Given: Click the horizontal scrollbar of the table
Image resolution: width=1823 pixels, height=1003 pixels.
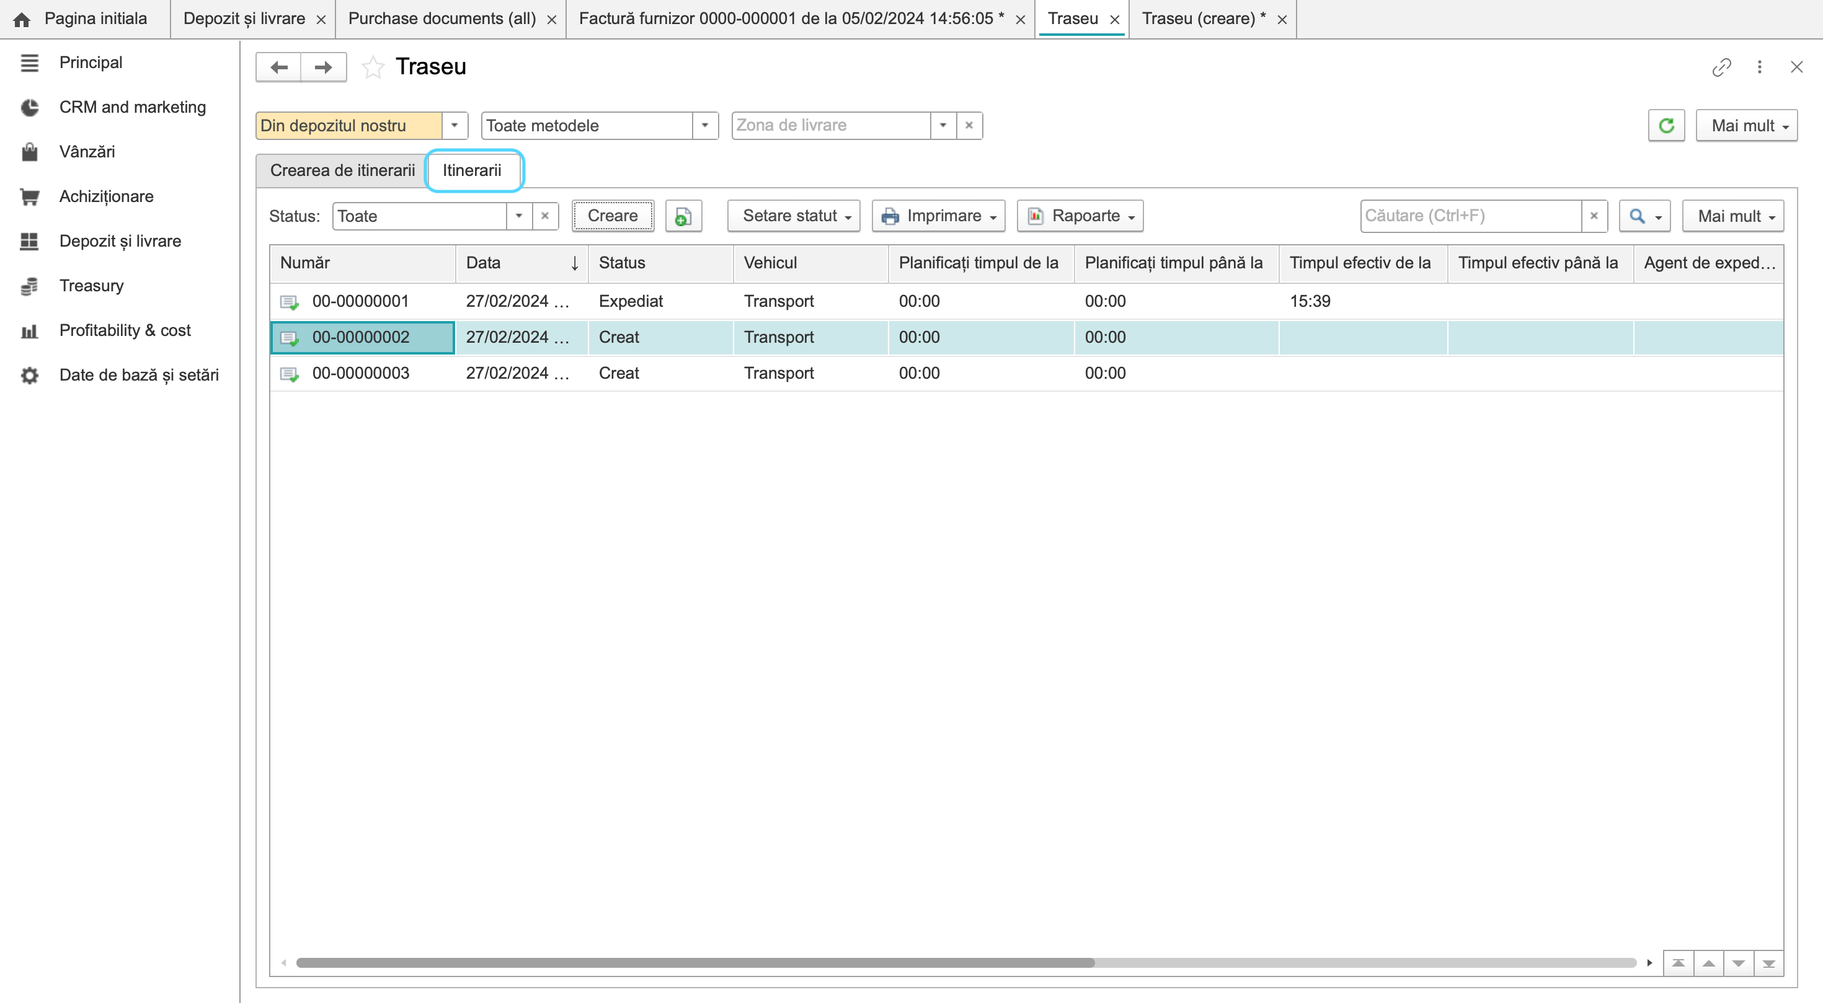Looking at the screenshot, I should coord(695,963).
